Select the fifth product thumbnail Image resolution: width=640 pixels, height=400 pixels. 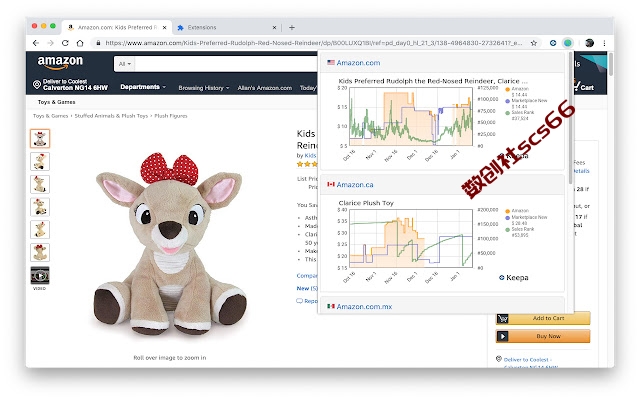click(x=40, y=229)
